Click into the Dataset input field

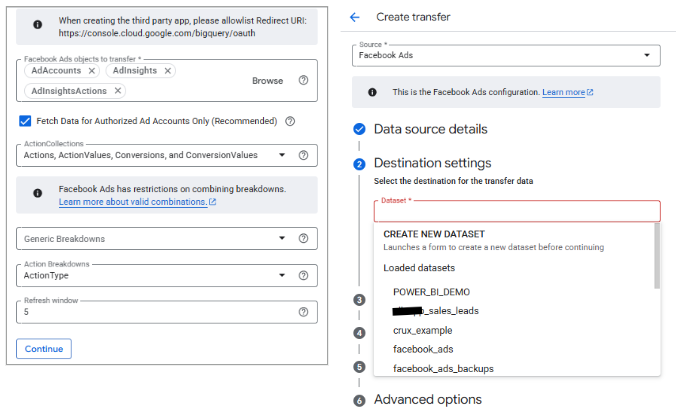click(516, 211)
